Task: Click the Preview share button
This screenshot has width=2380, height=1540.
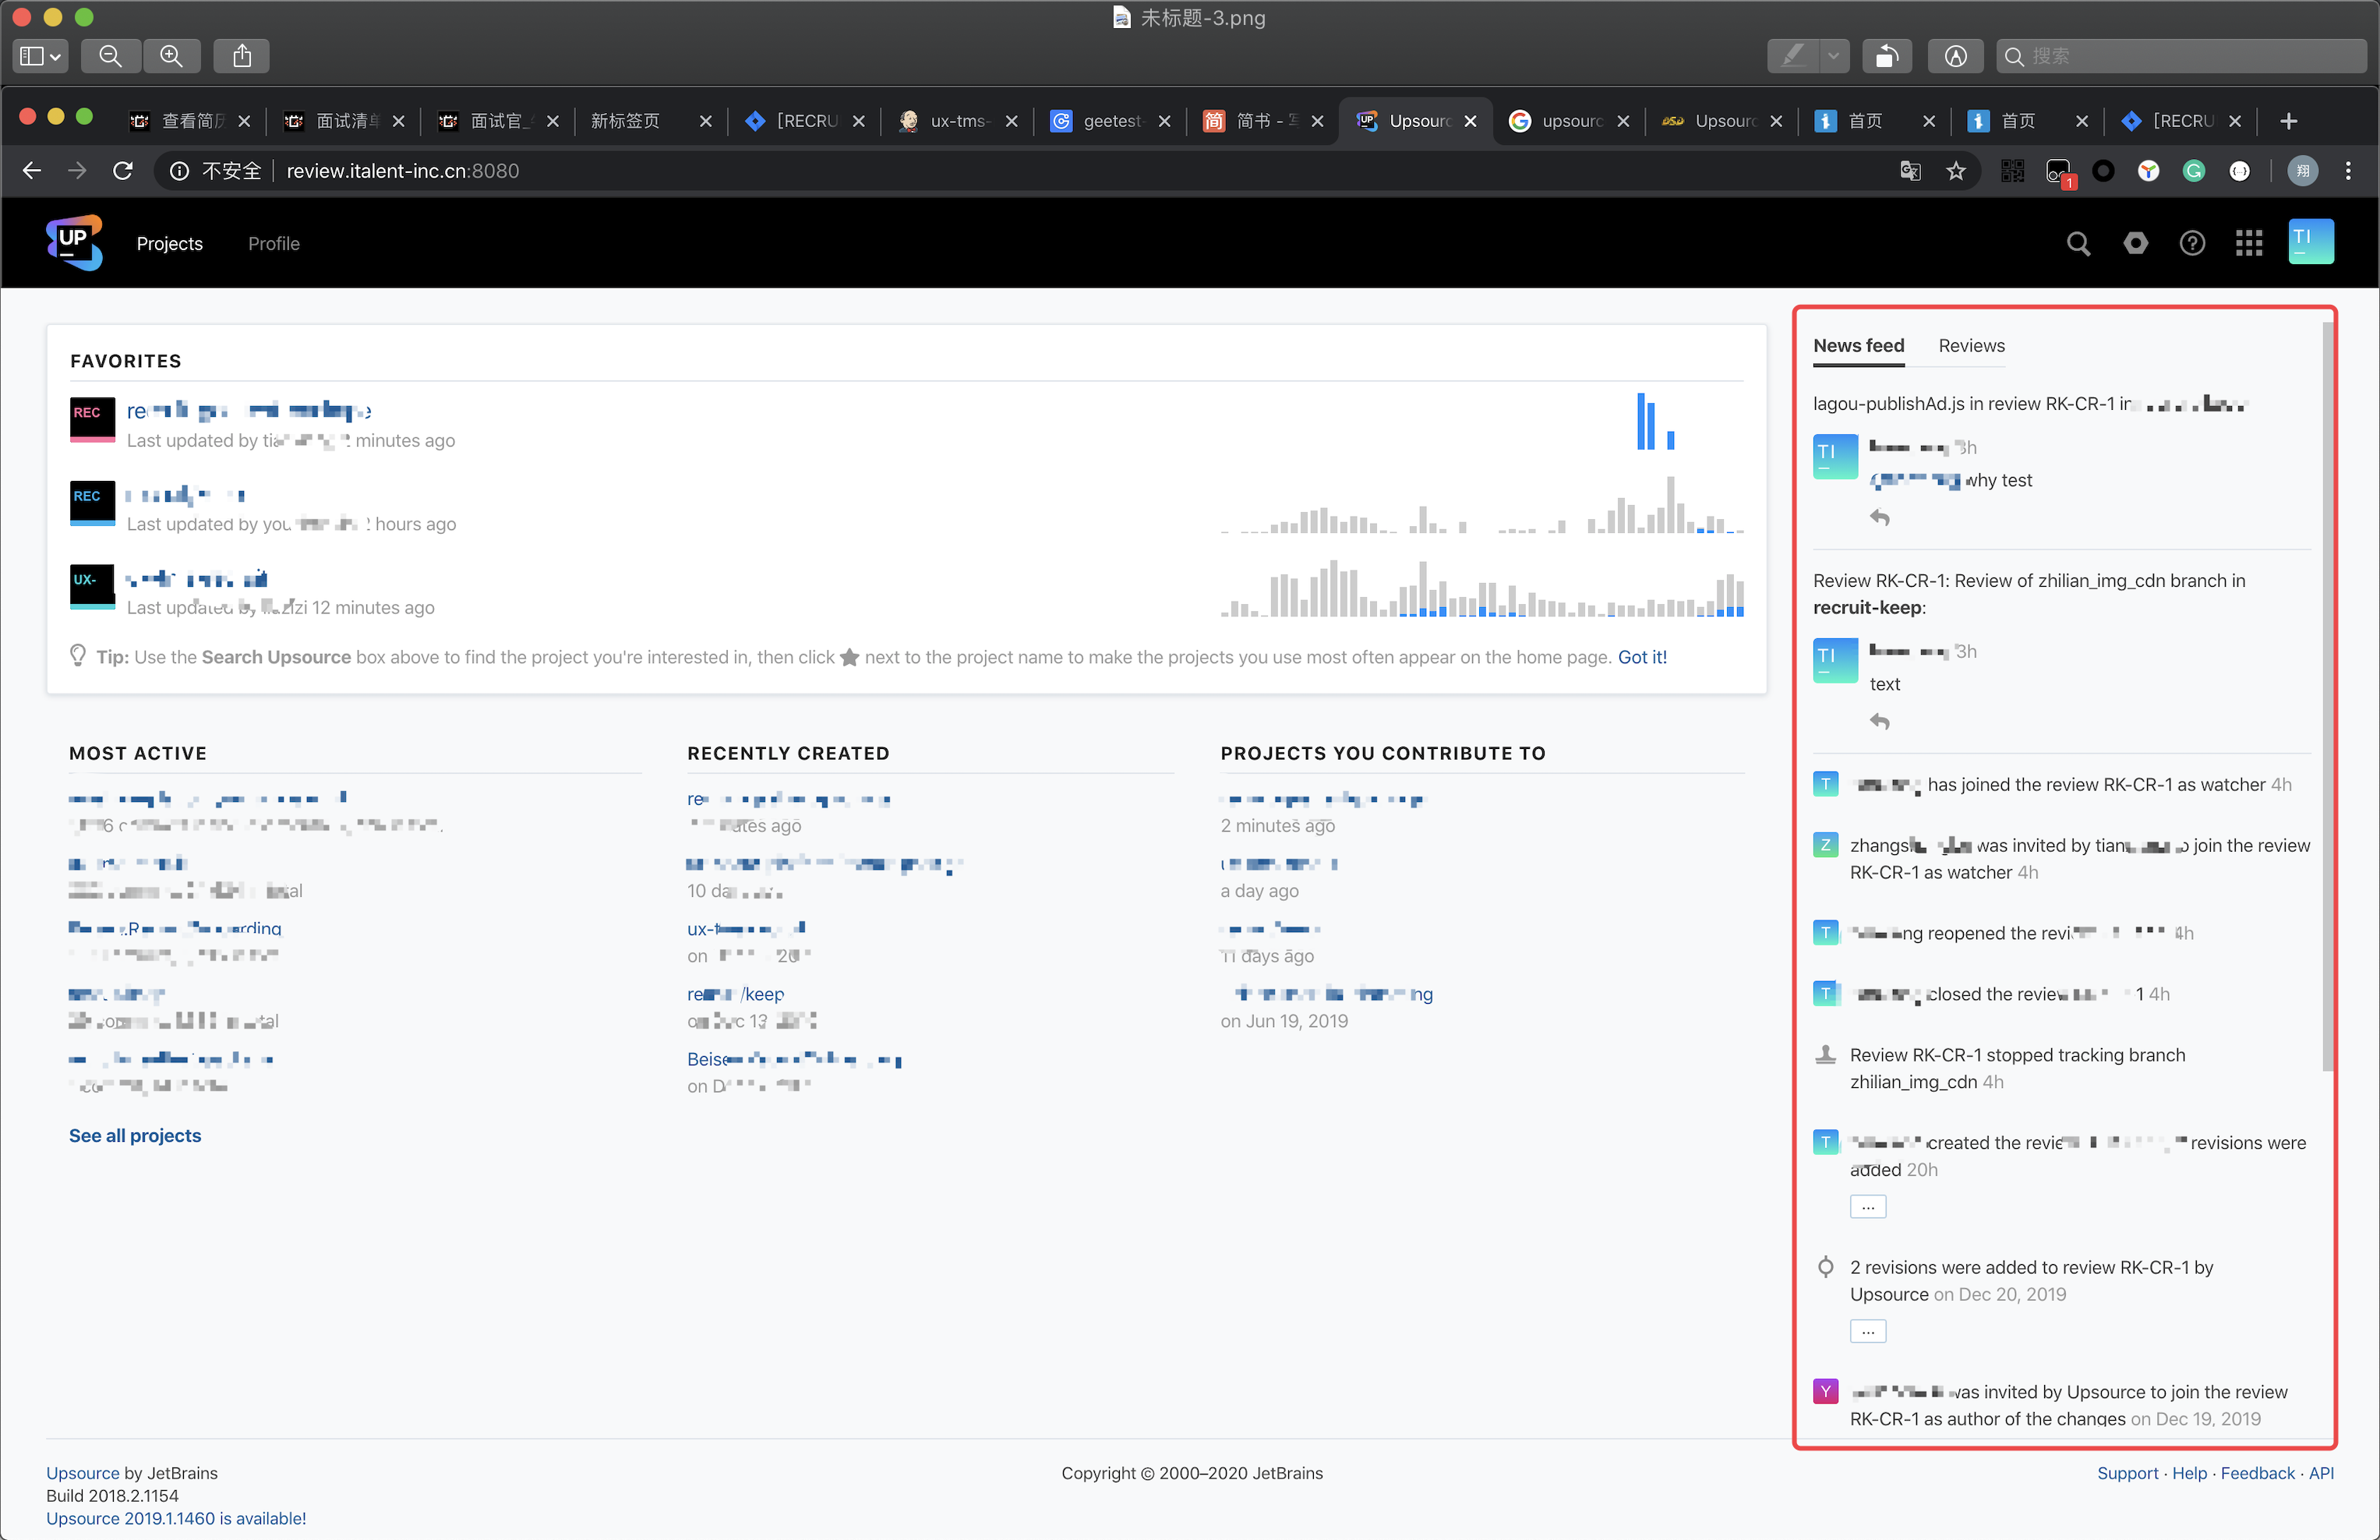Action: [241, 56]
